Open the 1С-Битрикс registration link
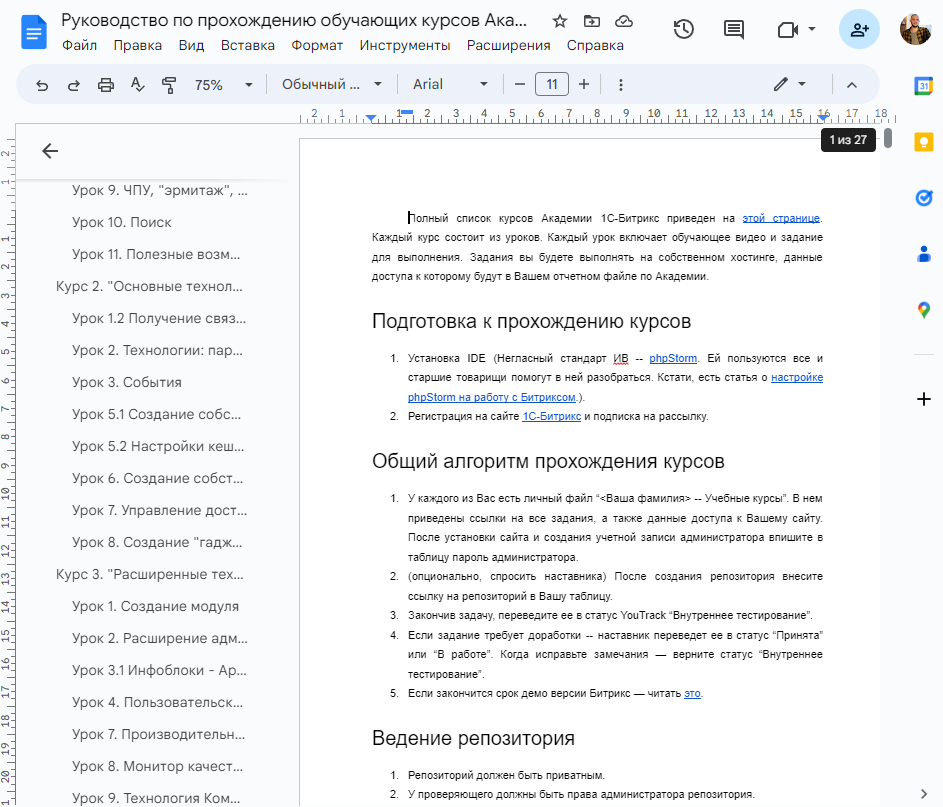The width and height of the screenshot is (943, 807). [551, 416]
